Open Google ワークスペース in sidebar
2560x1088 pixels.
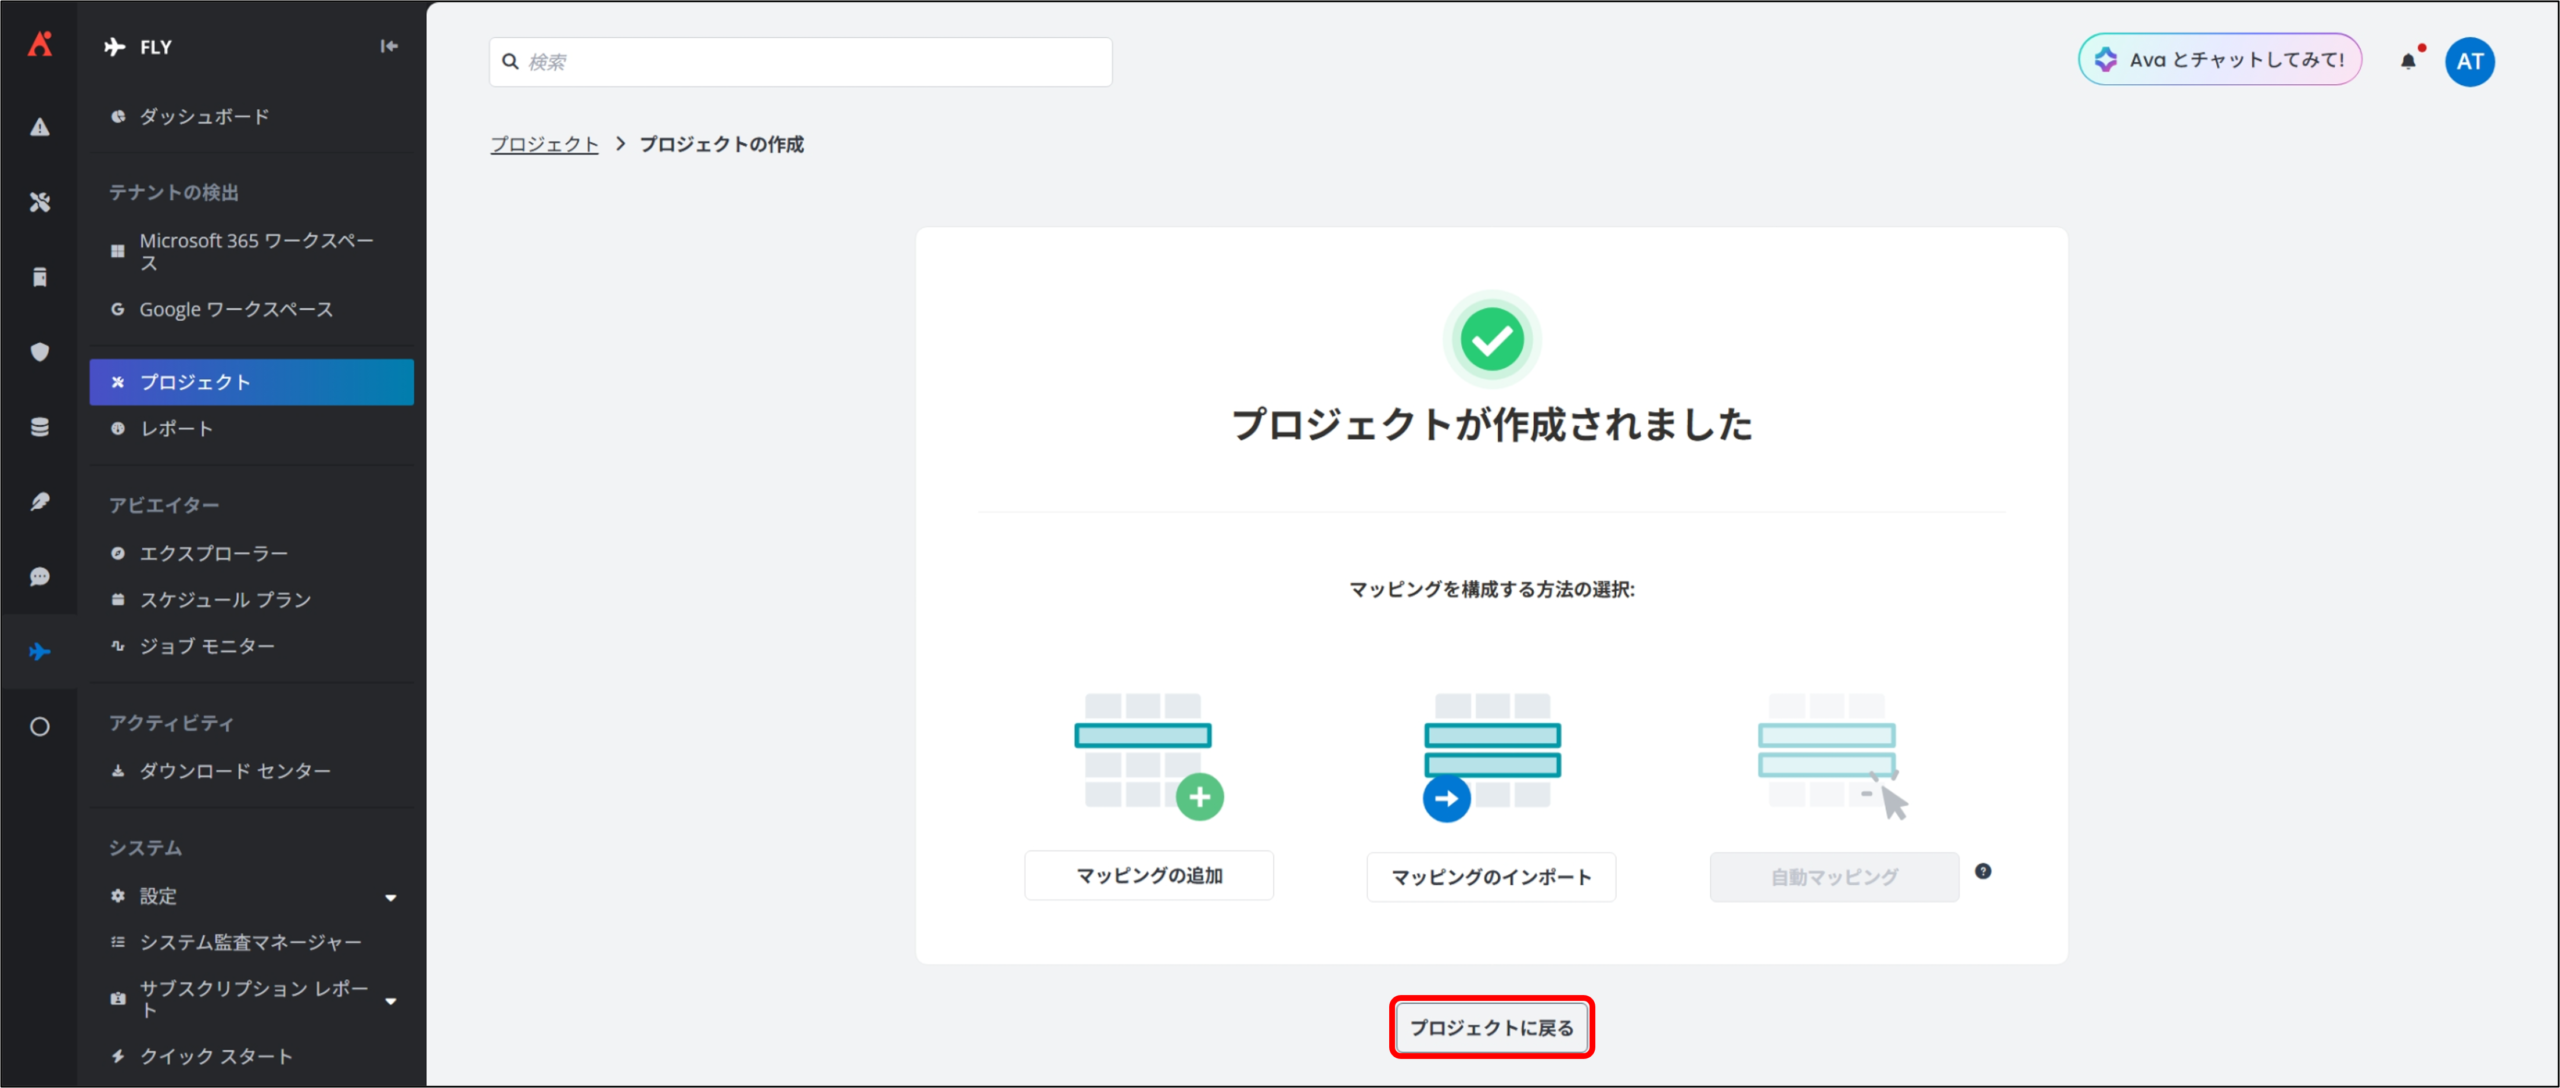coord(236,310)
